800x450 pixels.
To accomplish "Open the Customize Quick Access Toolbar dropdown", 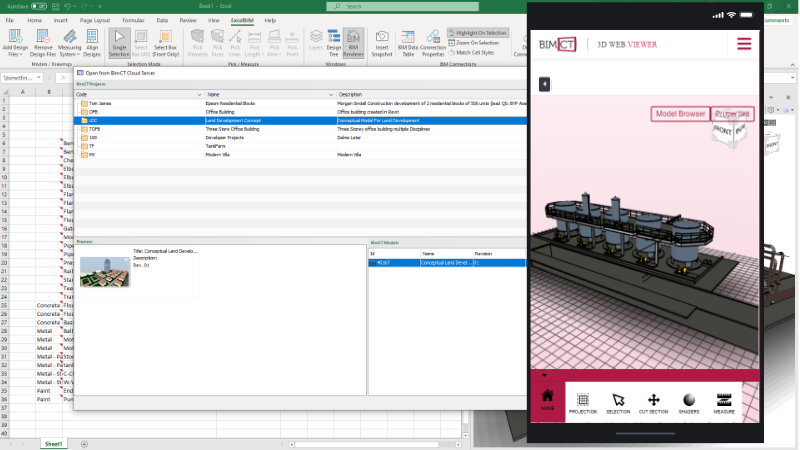I will [100, 7].
